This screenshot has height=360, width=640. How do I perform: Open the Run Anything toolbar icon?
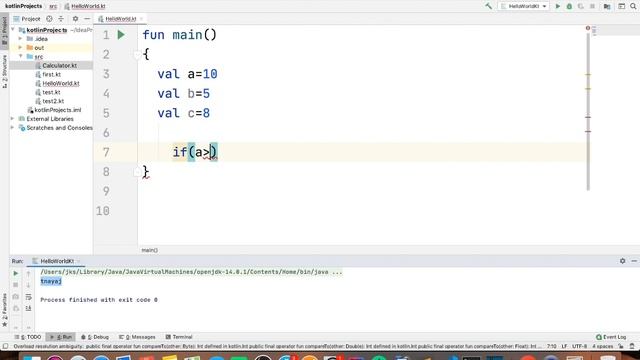pyautogui.click(x=621, y=6)
